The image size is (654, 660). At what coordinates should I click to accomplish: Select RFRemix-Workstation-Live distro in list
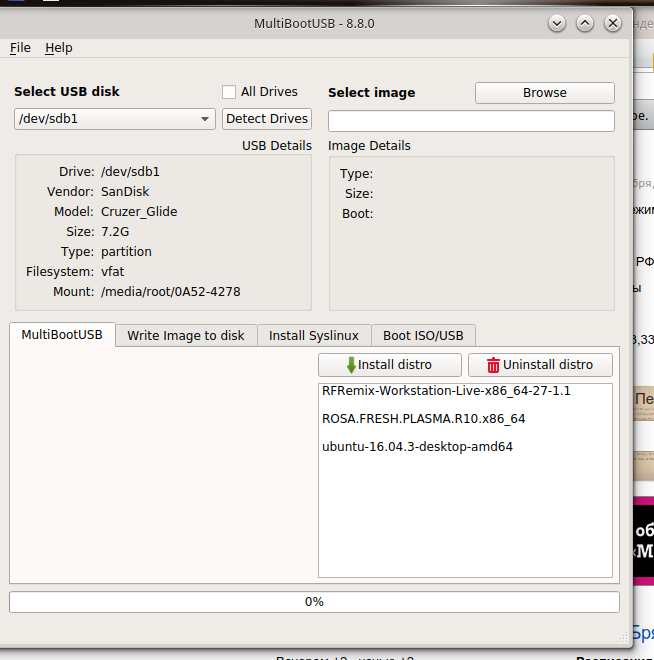[x=446, y=391]
